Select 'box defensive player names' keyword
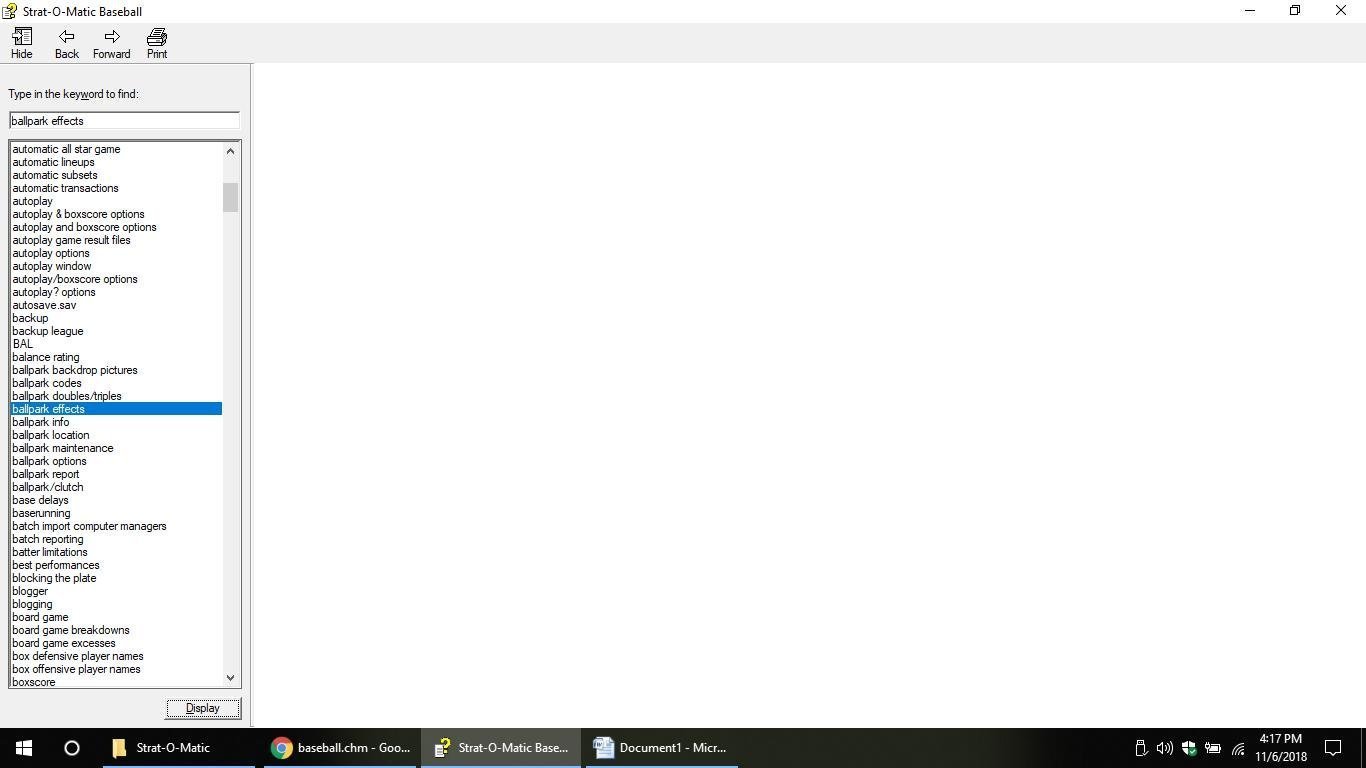The height and width of the screenshot is (768, 1366). click(78, 656)
